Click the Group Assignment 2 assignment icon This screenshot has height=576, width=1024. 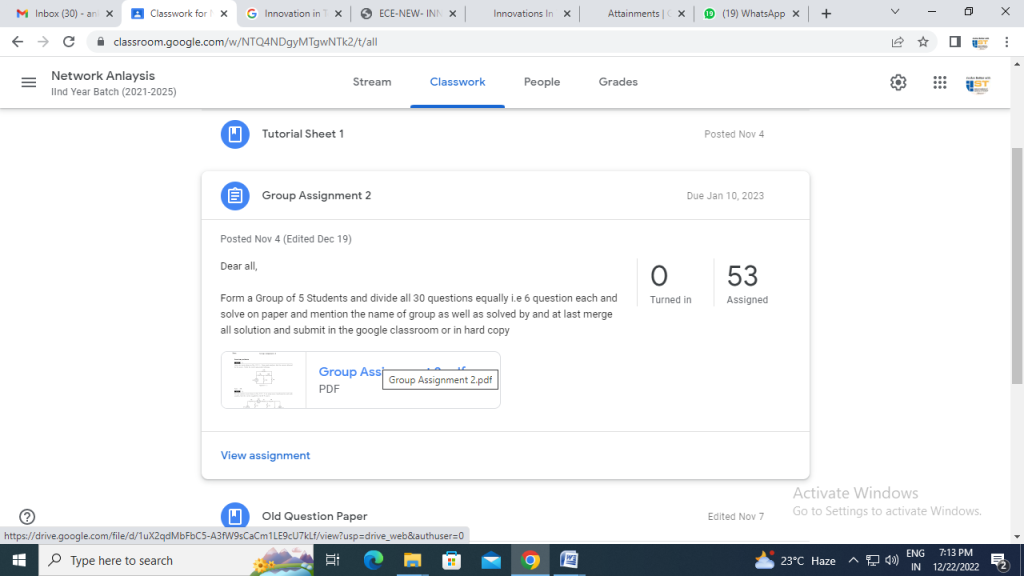(235, 195)
